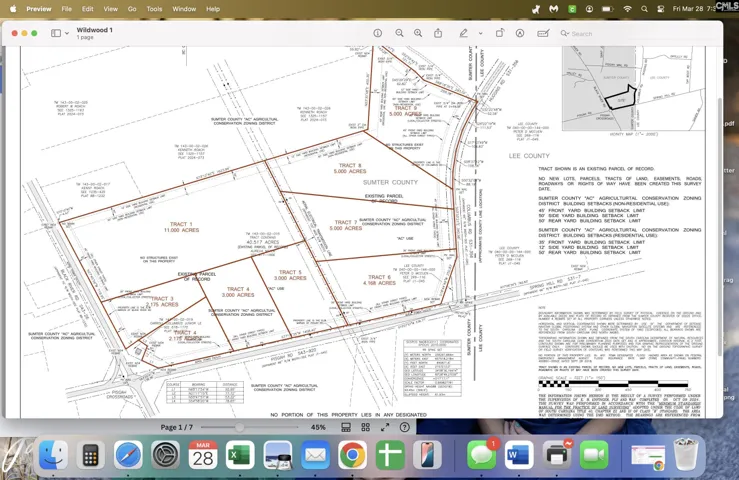Open the Tools menu

pos(154,9)
